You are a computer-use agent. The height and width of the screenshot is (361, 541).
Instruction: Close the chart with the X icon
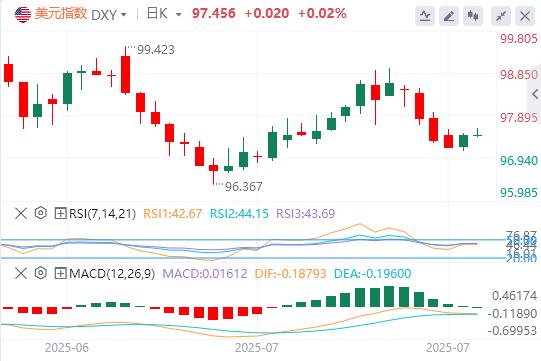click(x=525, y=16)
